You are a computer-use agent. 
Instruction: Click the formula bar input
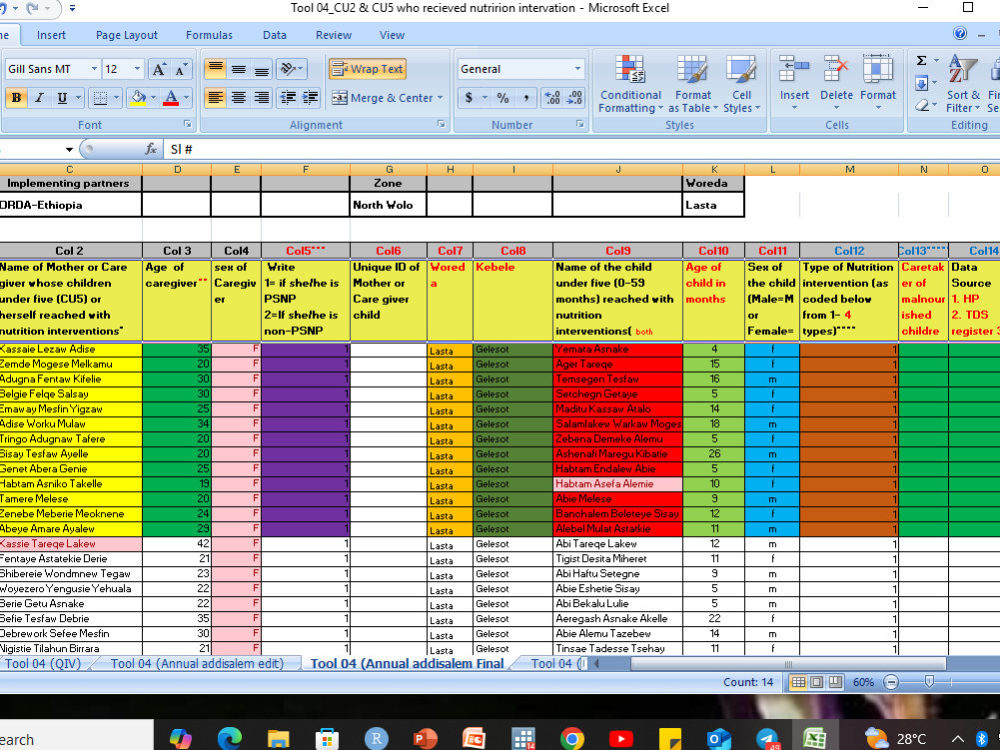pos(580,149)
